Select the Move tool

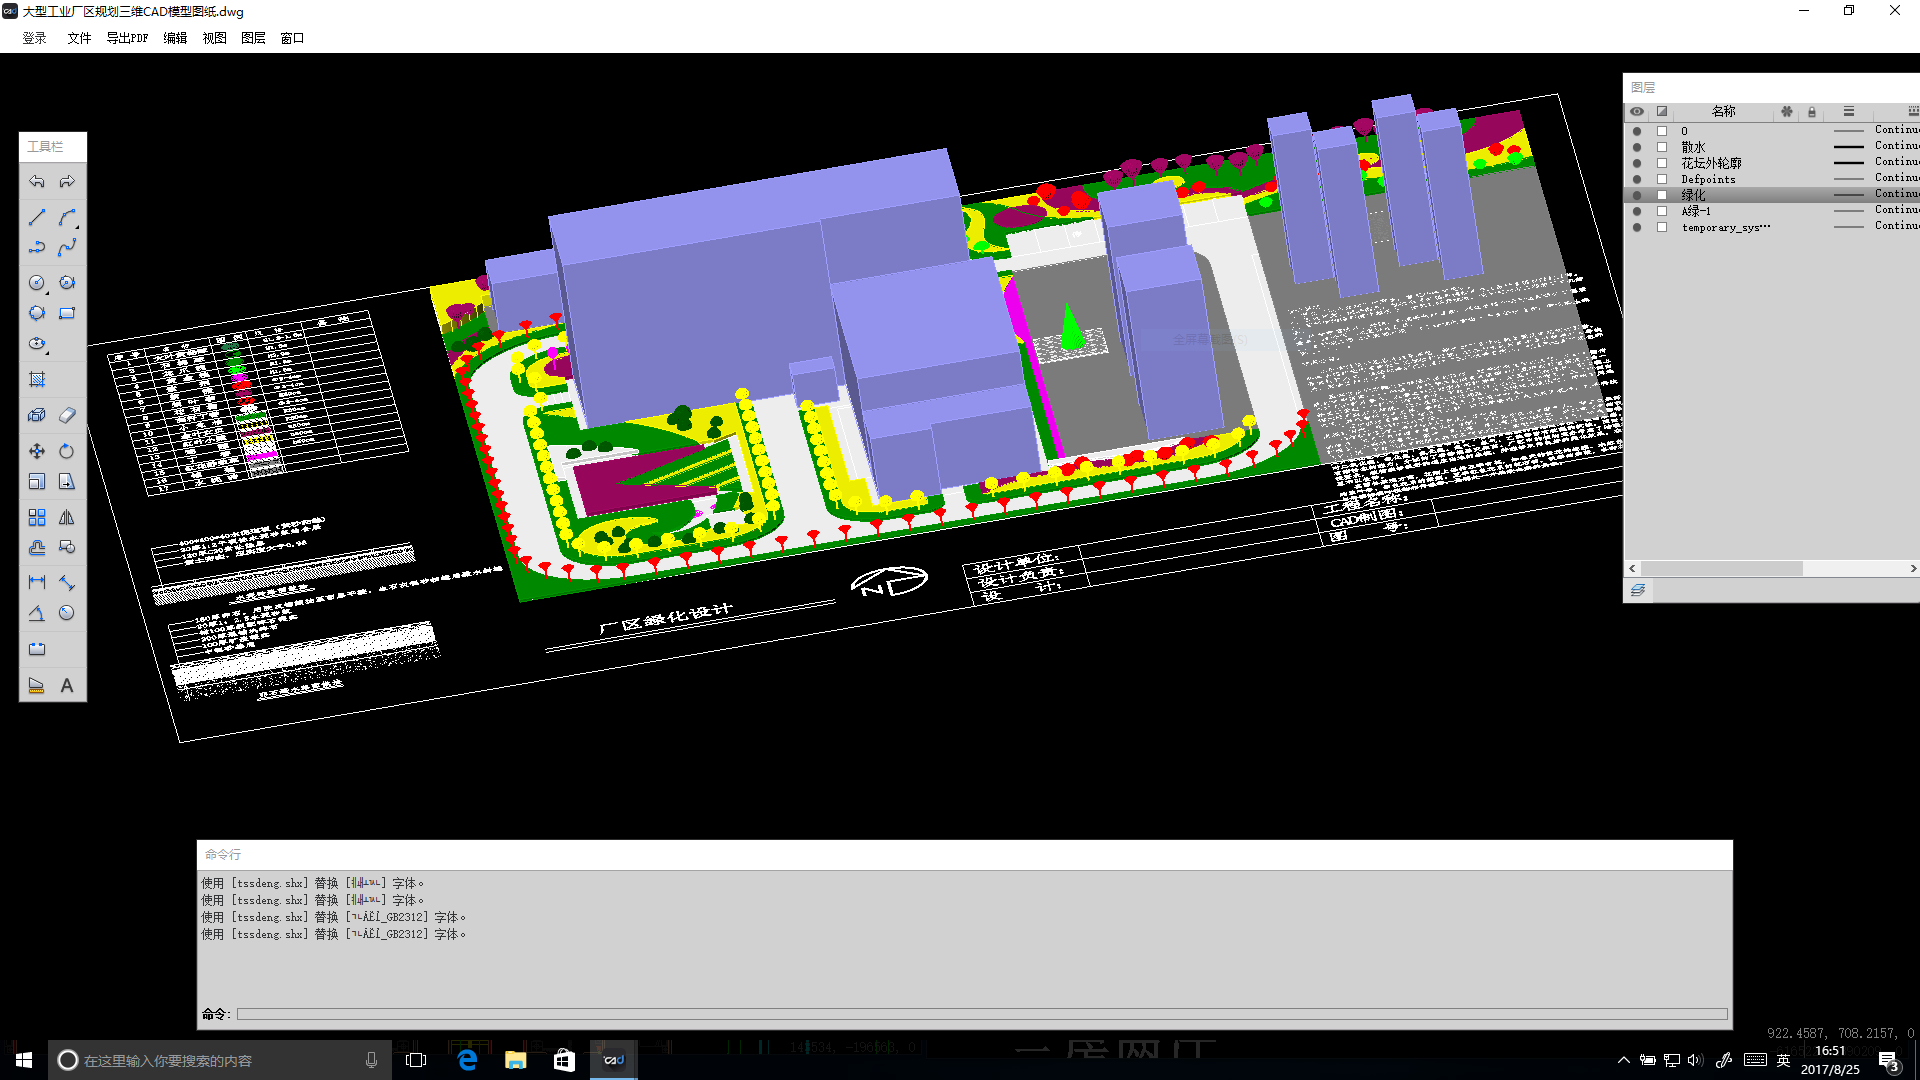[37, 451]
